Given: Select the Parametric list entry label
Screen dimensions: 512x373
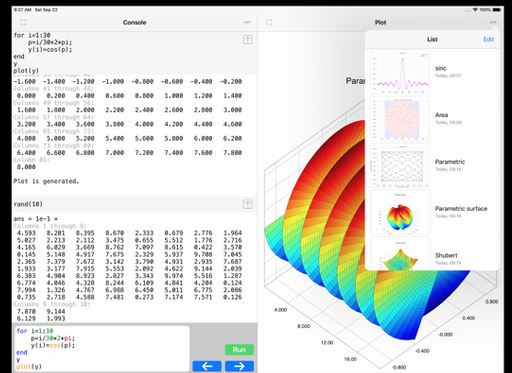Looking at the screenshot, I should coord(450,162).
